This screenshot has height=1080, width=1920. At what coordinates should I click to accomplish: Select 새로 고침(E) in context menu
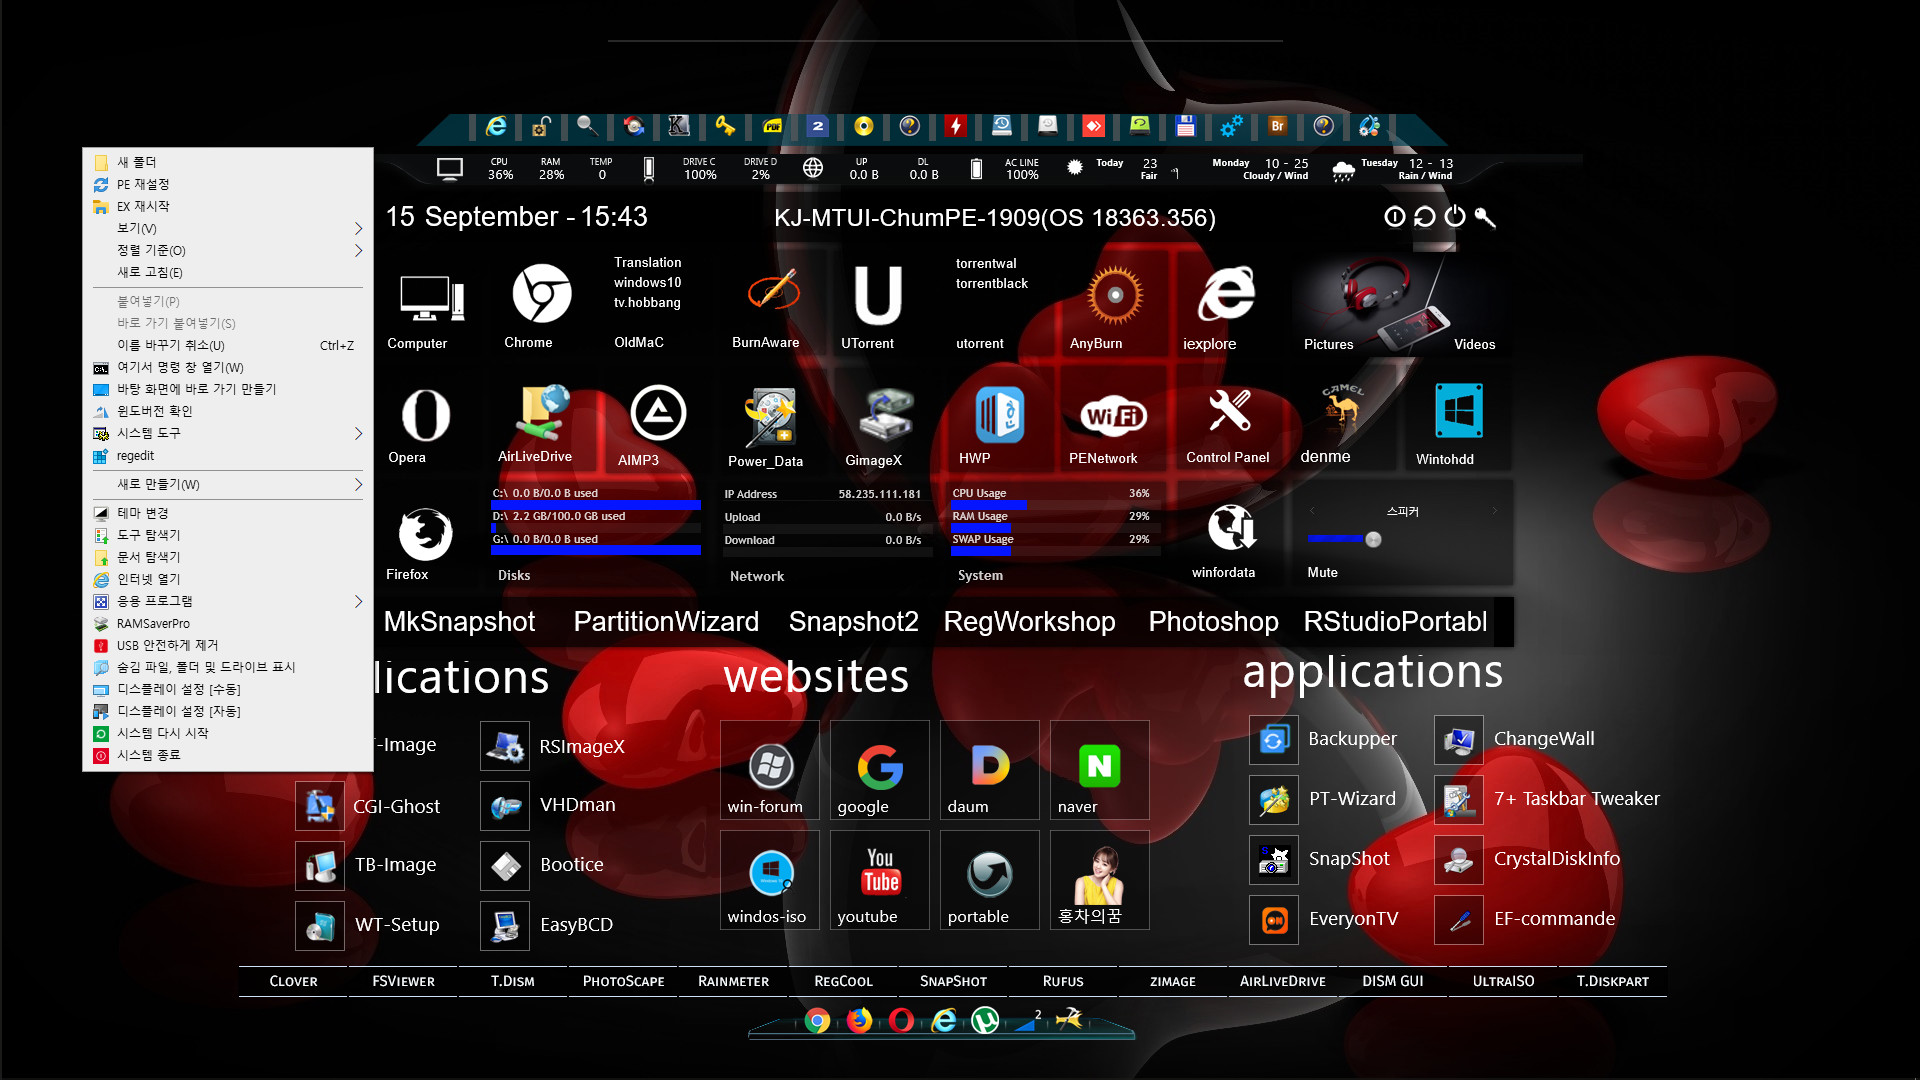pos(228,272)
